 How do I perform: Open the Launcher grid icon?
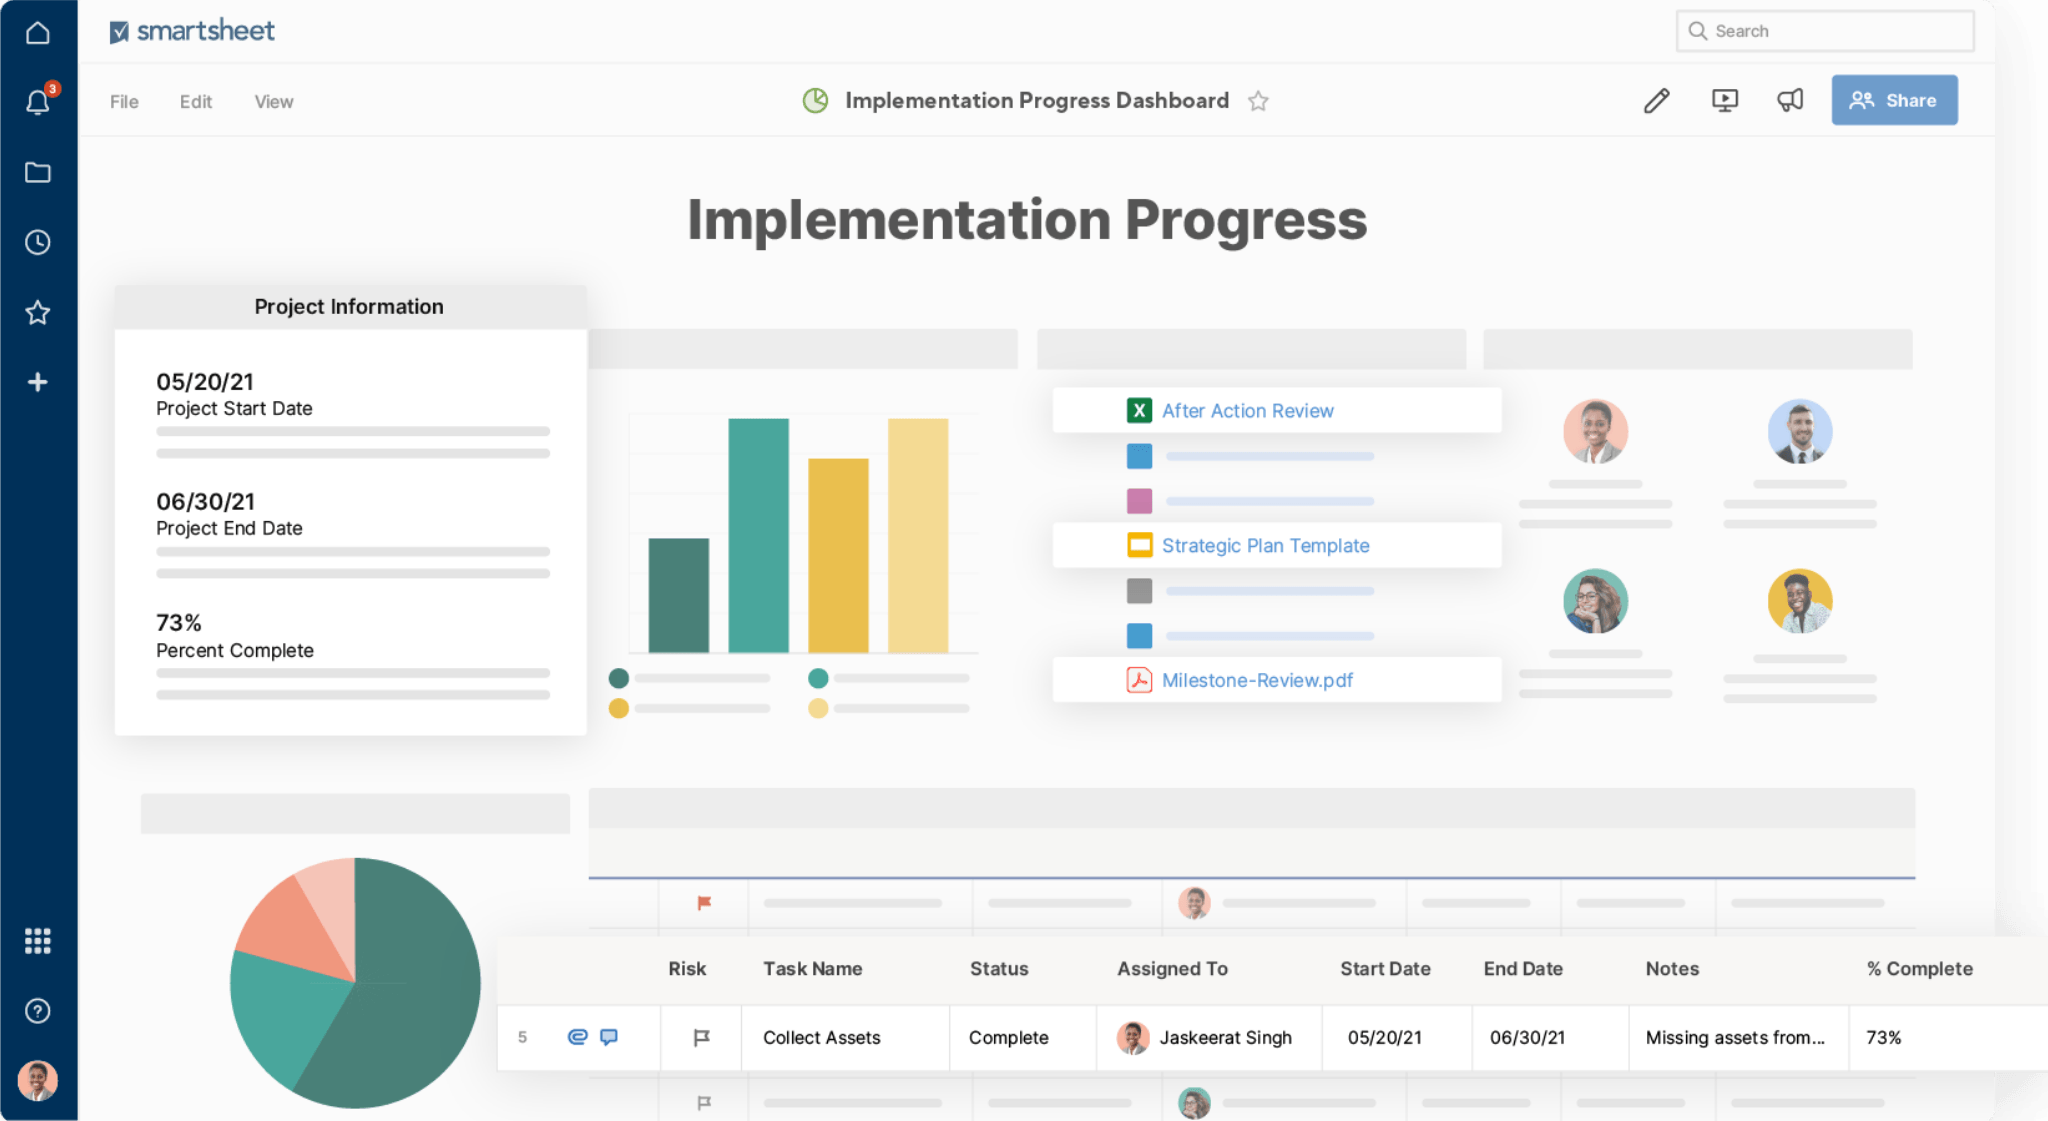pyautogui.click(x=37, y=940)
